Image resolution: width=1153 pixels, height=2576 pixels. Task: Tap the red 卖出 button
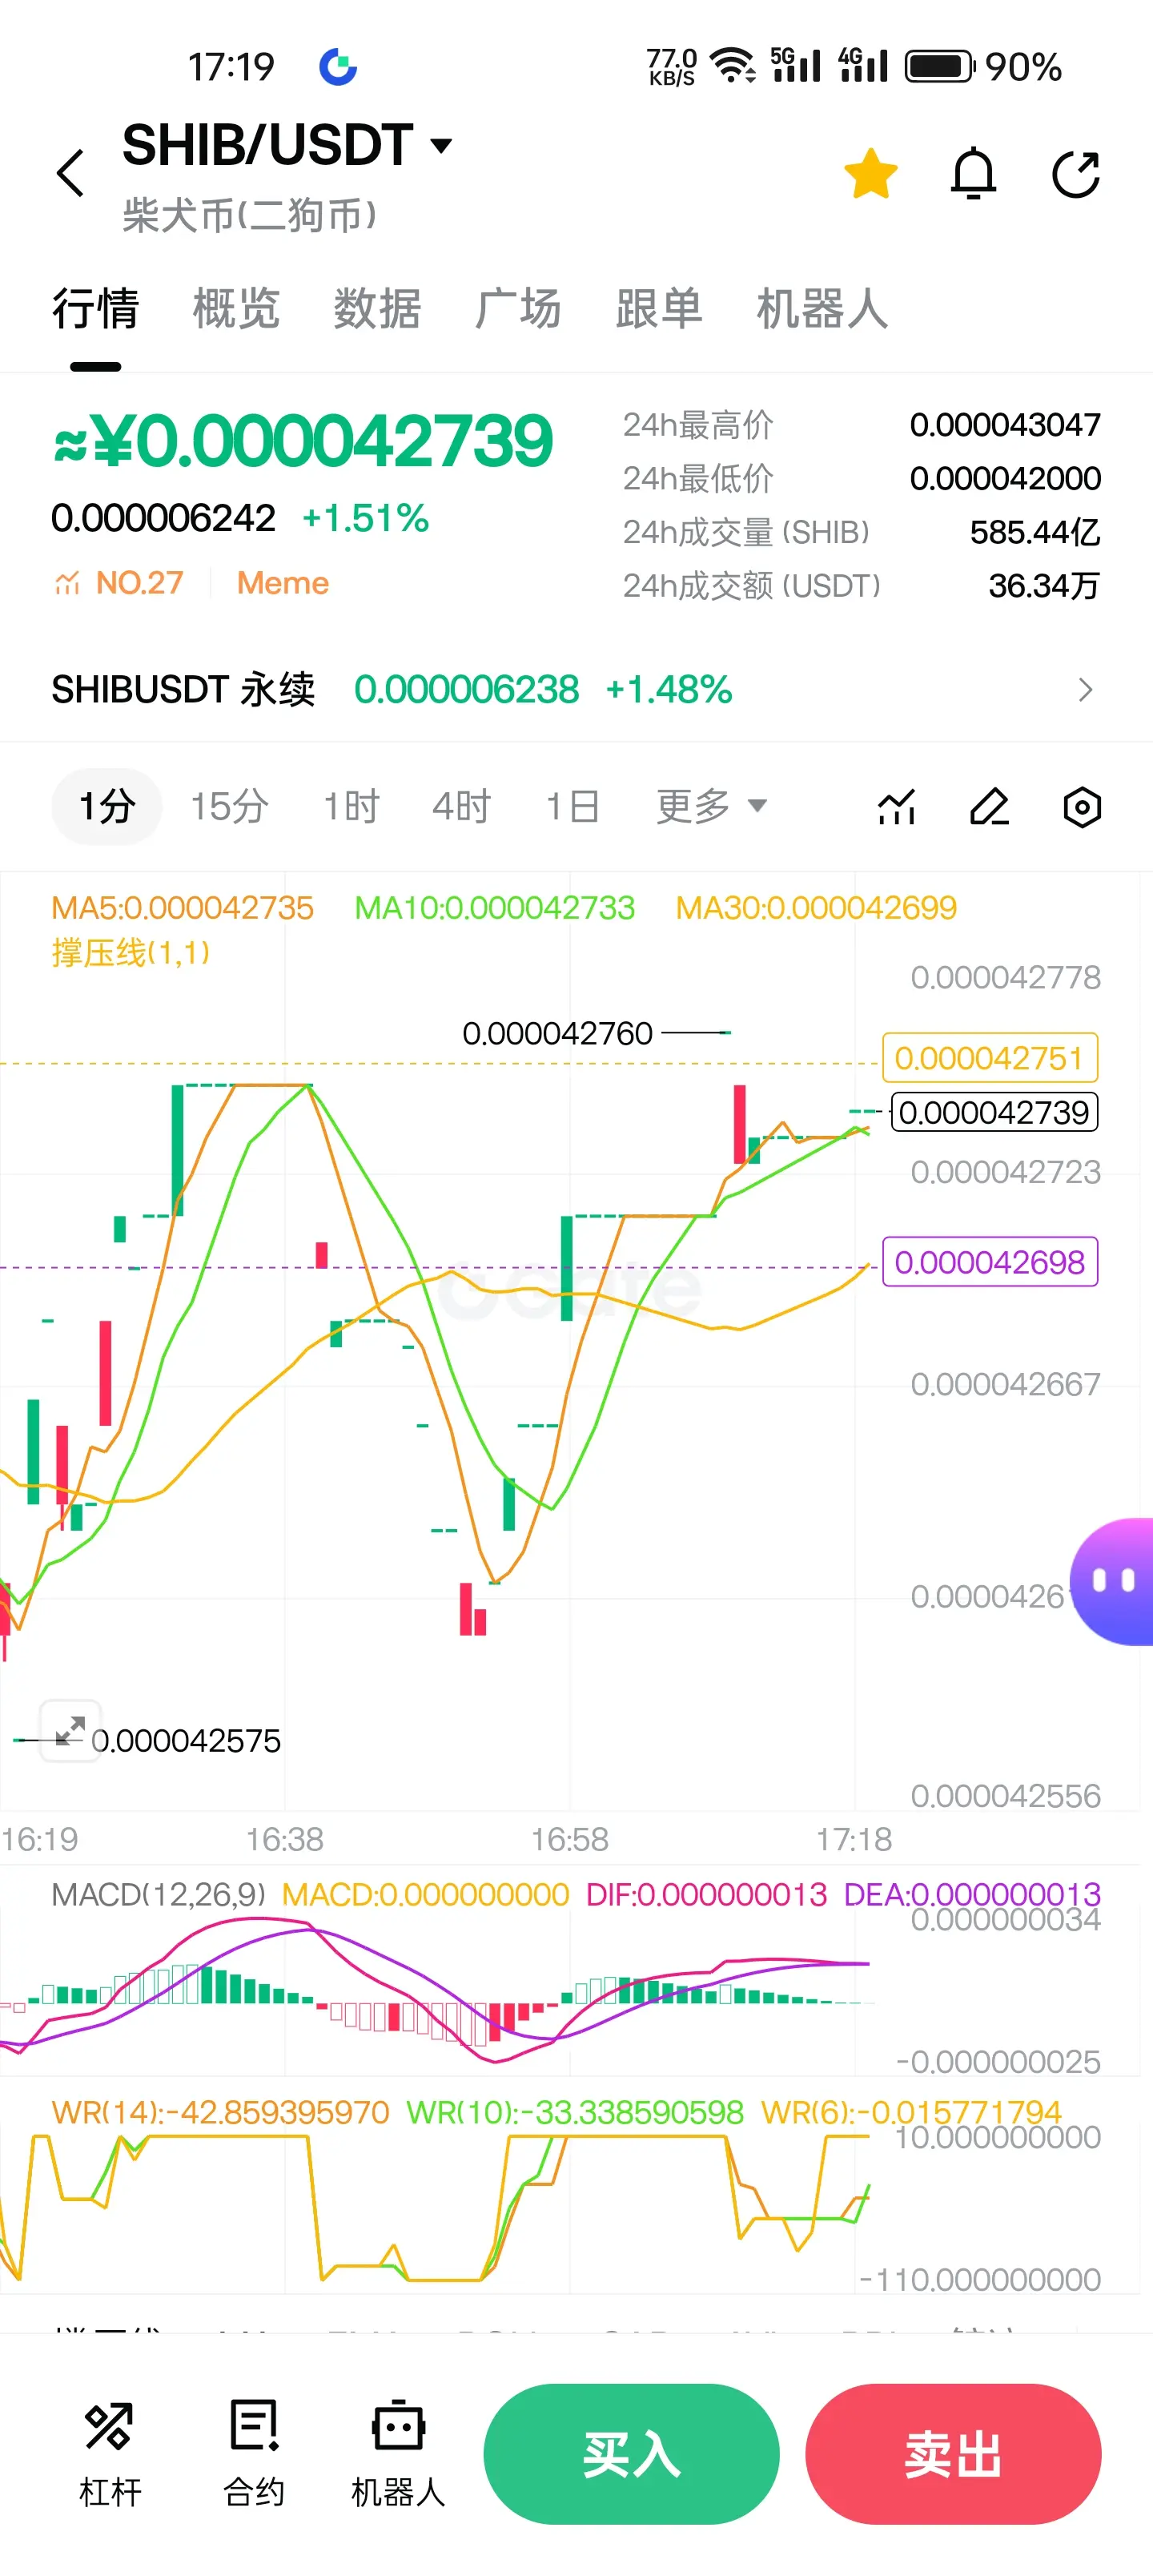pyautogui.click(x=953, y=2454)
